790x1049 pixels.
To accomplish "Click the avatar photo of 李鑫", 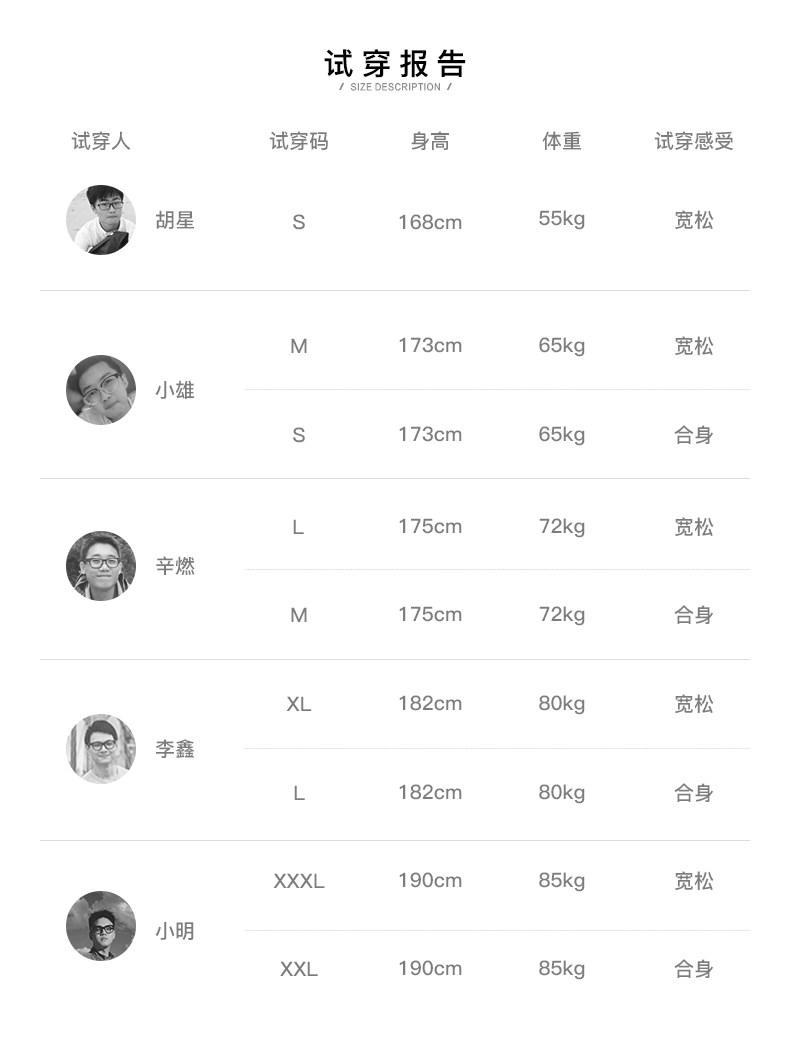I will click(101, 749).
